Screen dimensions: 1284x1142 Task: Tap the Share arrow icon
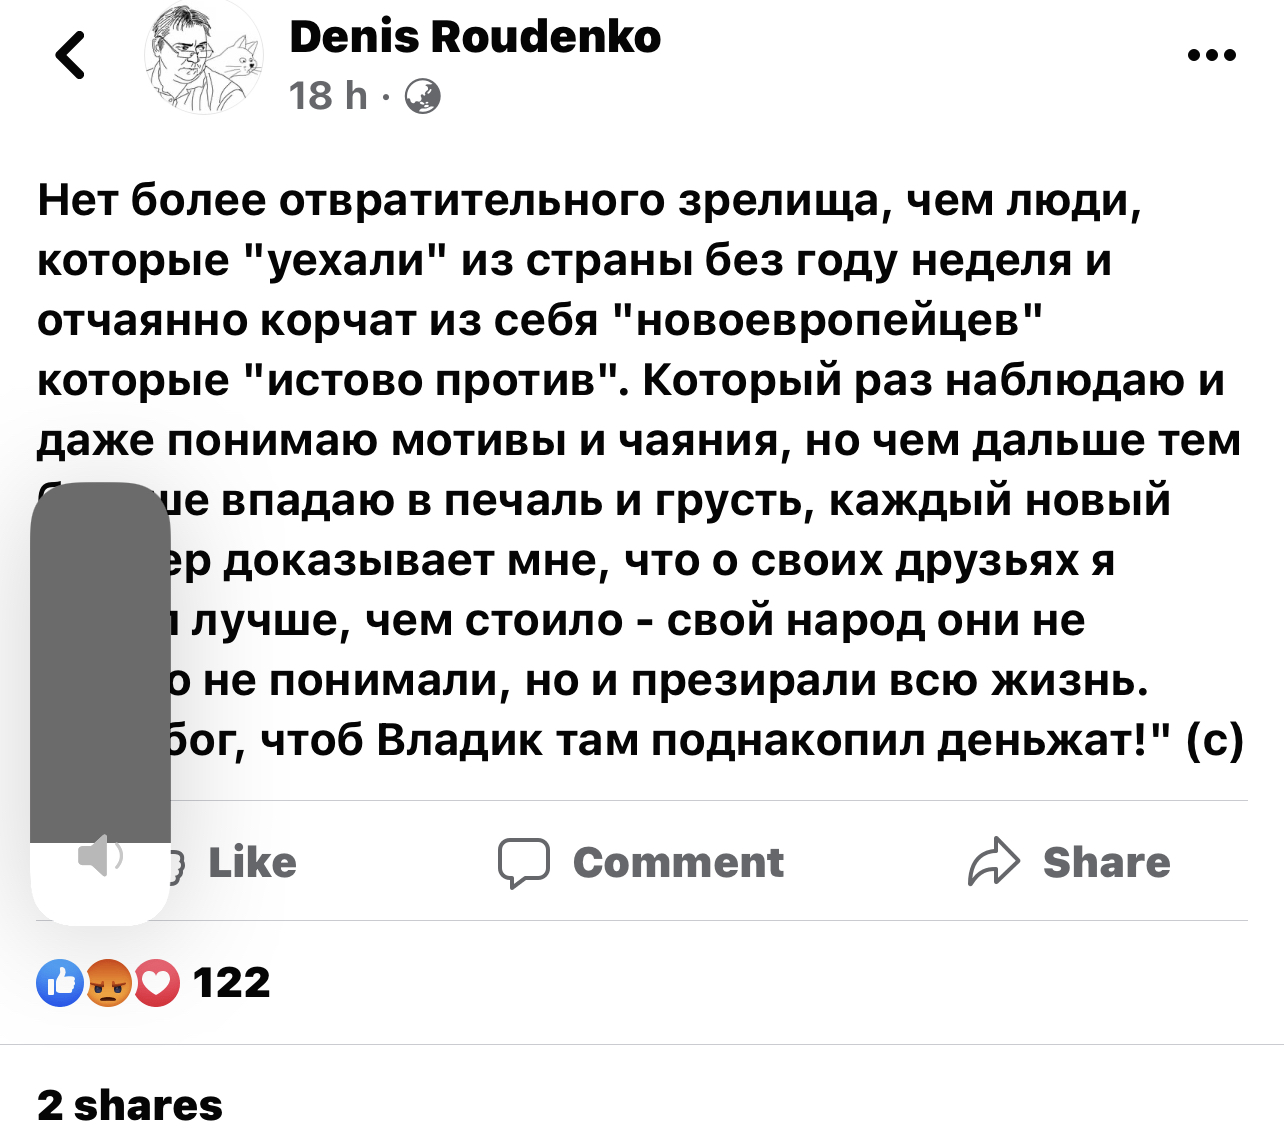[x=993, y=862]
